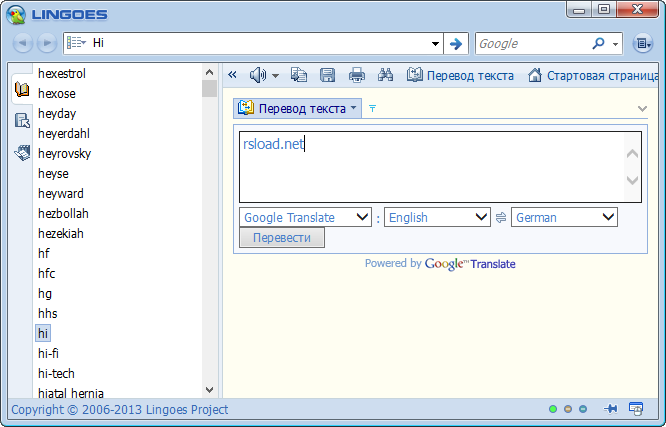The image size is (666, 427).
Task: Open the dictionary list icon in the search box
Action: [x=76, y=42]
